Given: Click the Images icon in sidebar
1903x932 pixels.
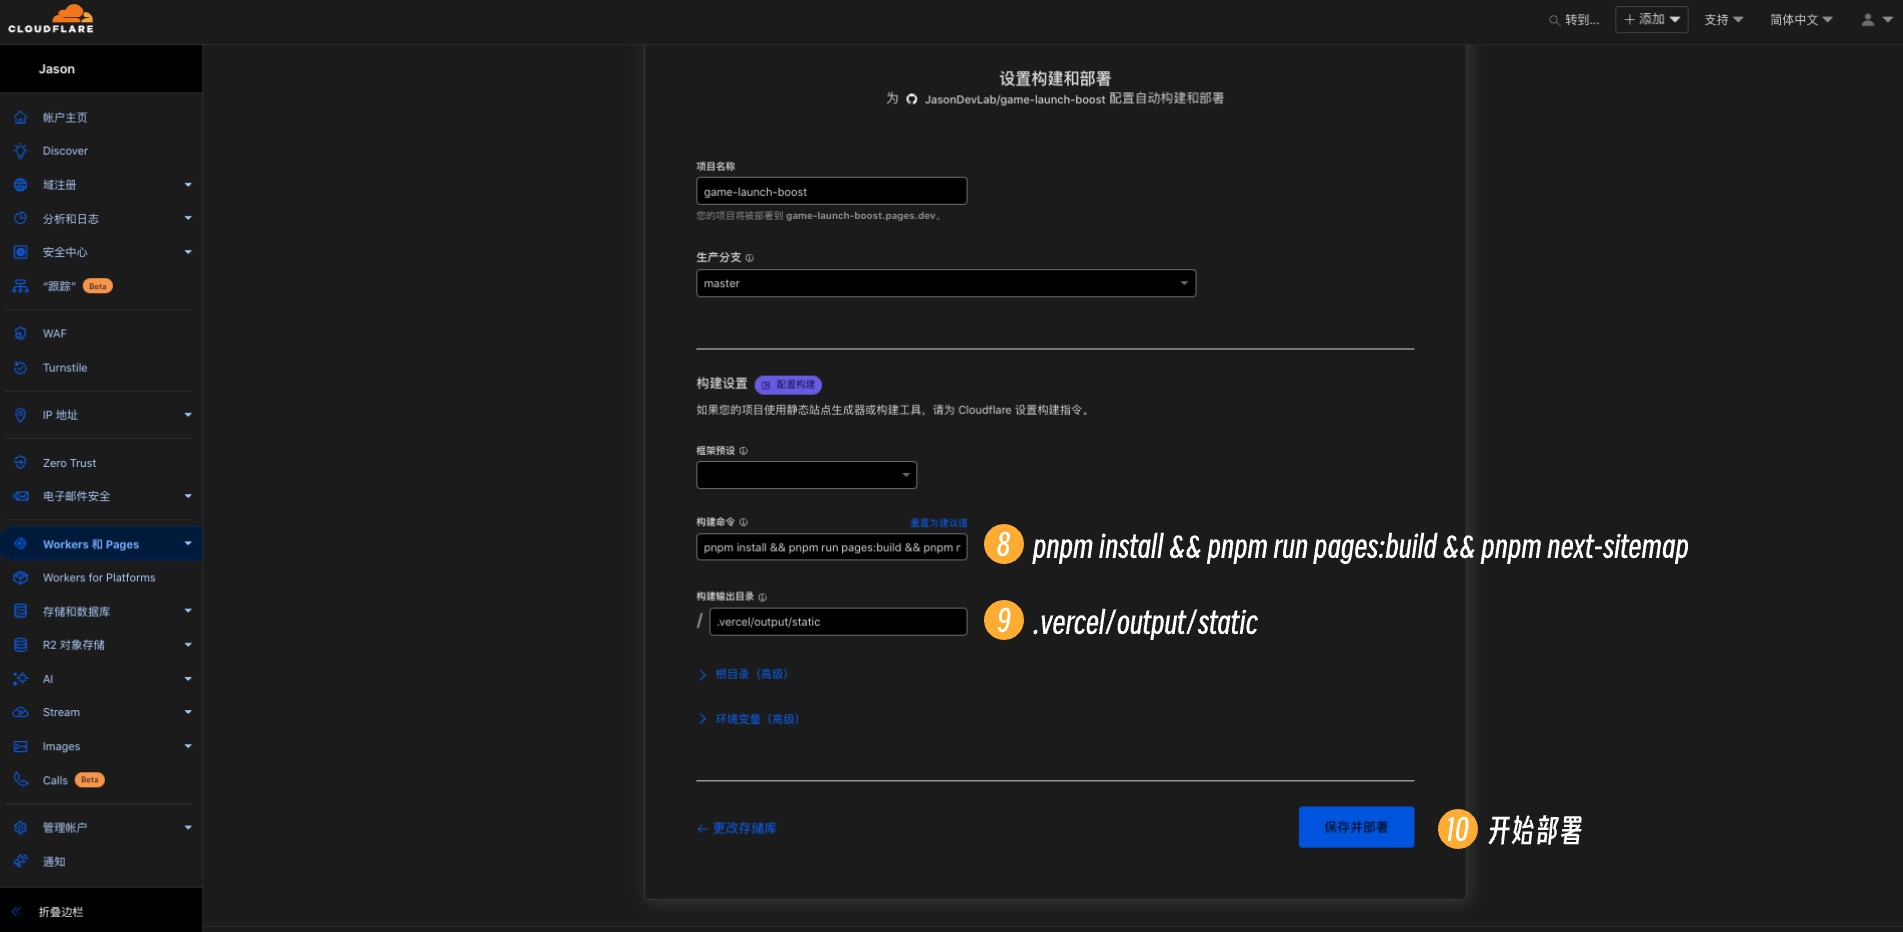Looking at the screenshot, I should point(20,746).
